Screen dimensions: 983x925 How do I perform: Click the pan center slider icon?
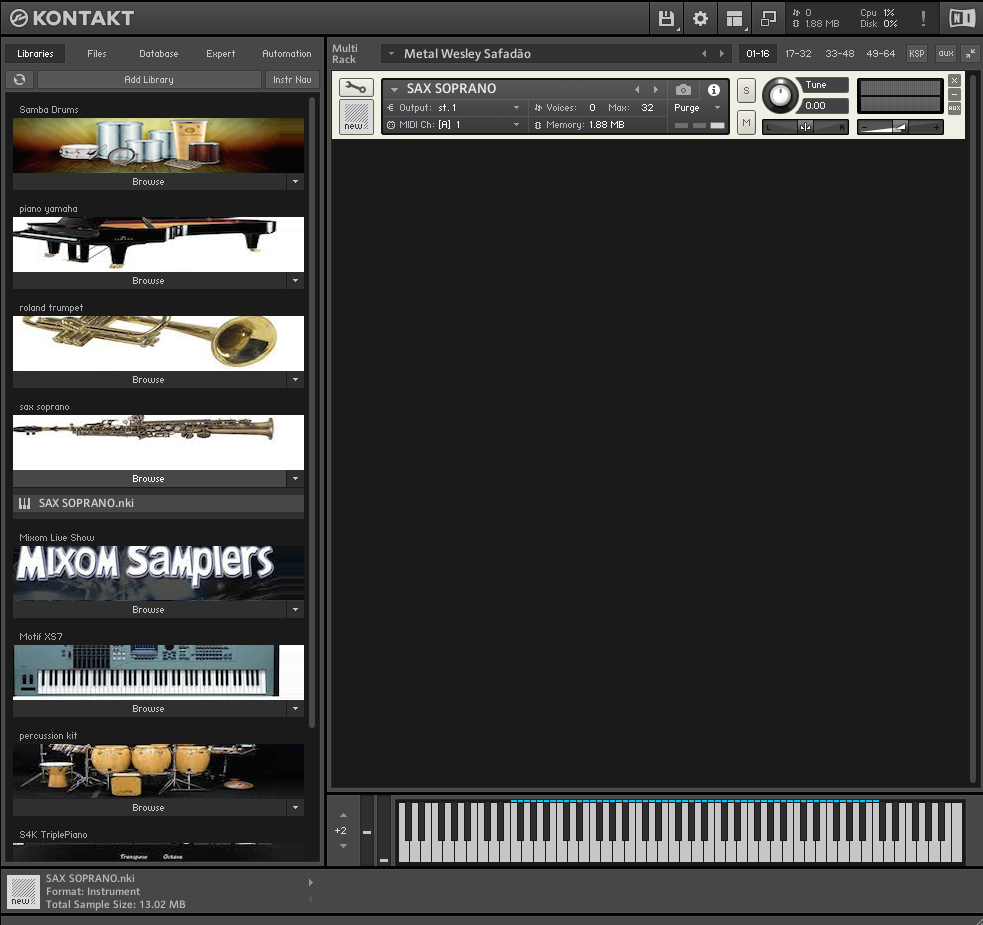(x=805, y=127)
